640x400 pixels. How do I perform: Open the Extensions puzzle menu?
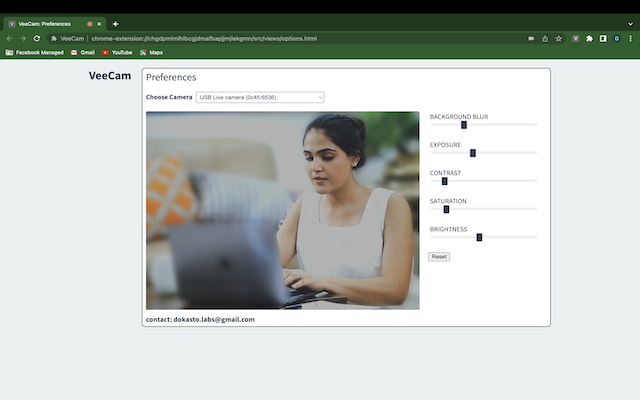coord(589,38)
